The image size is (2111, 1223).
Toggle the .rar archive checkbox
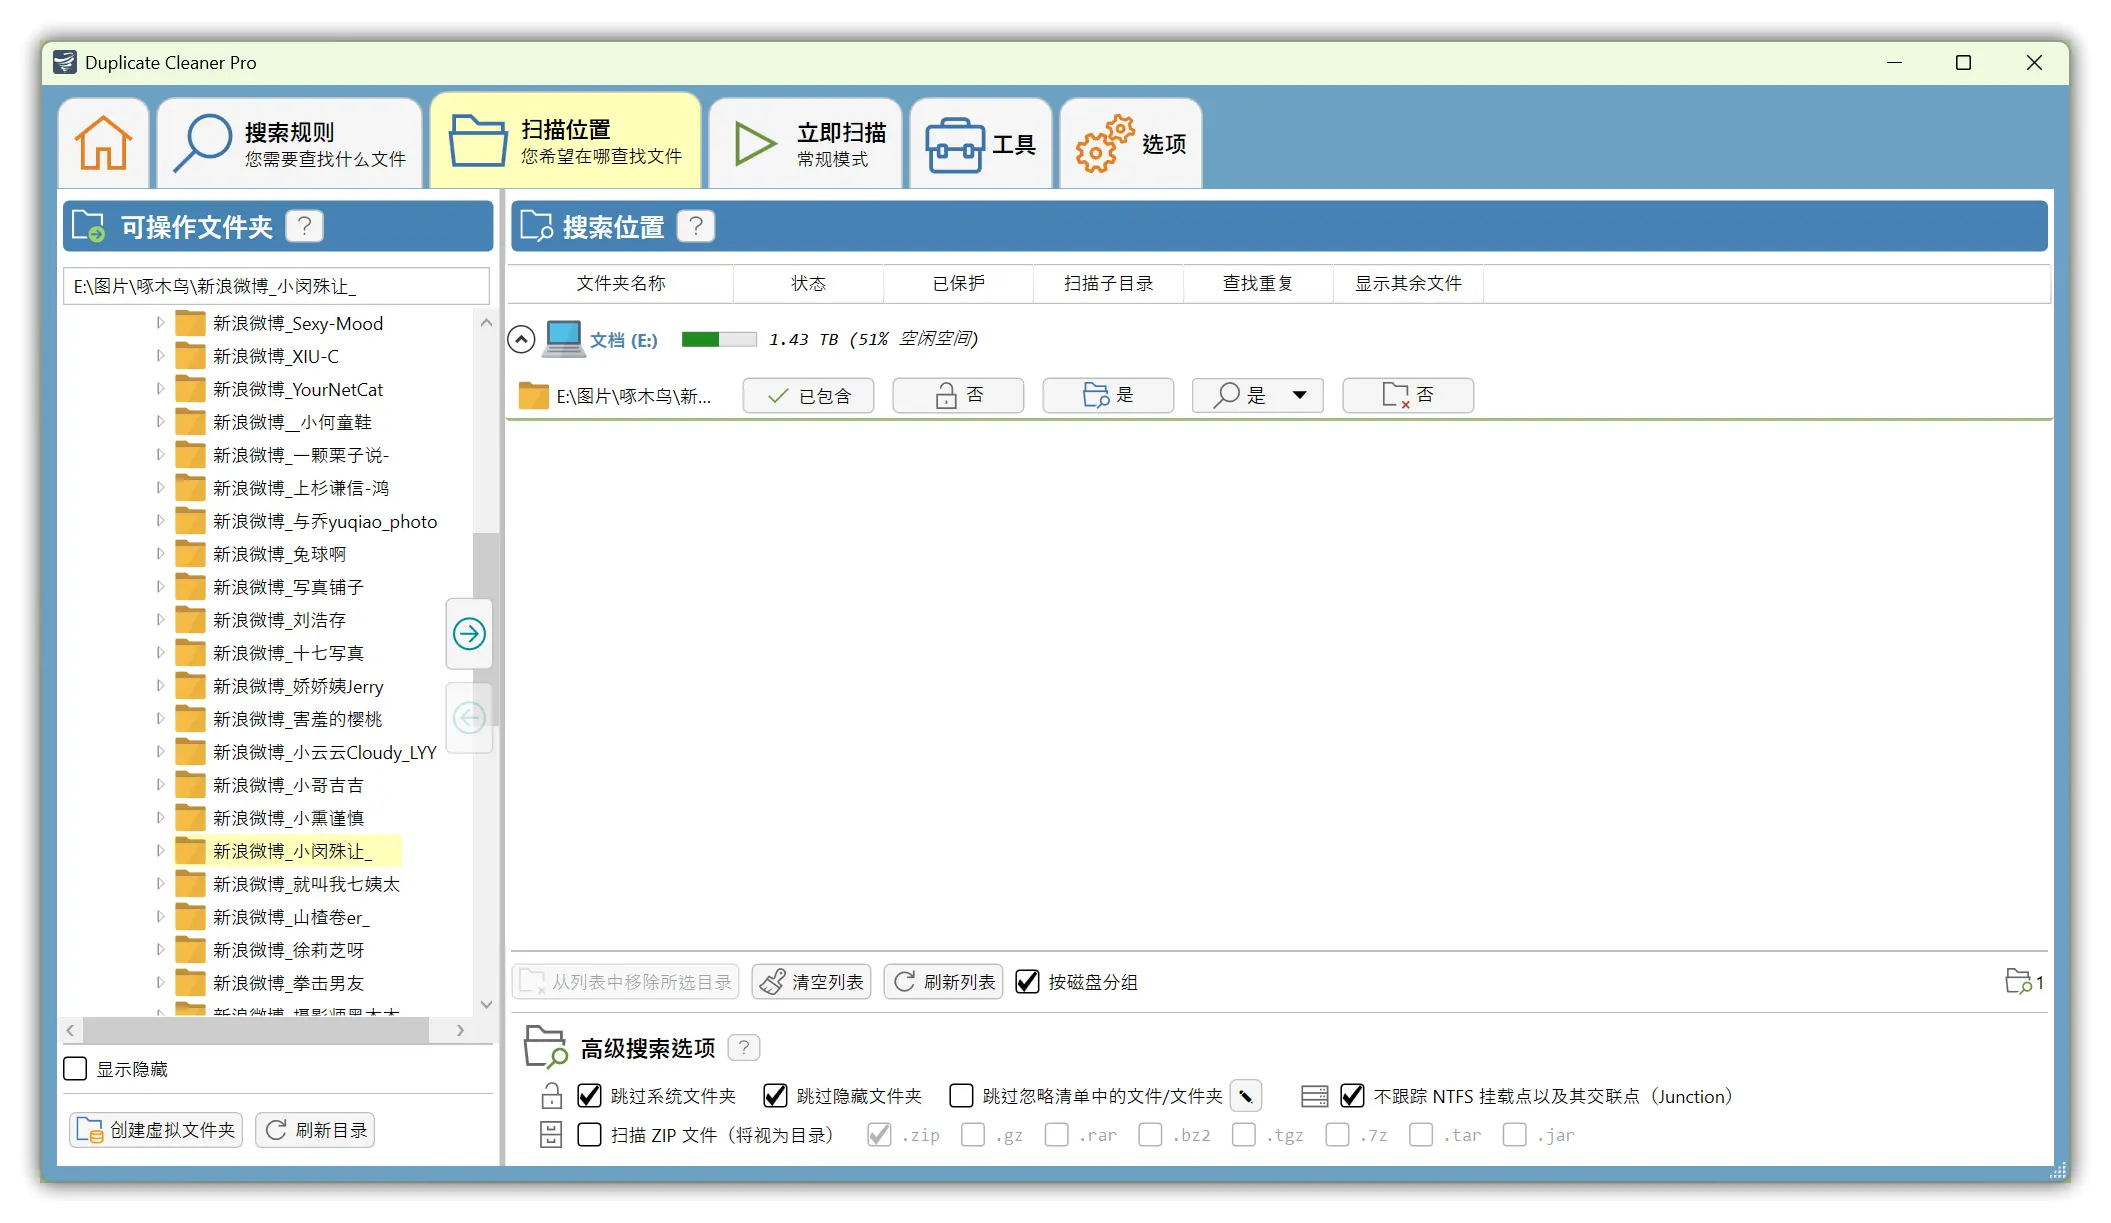pyautogui.click(x=1056, y=1135)
